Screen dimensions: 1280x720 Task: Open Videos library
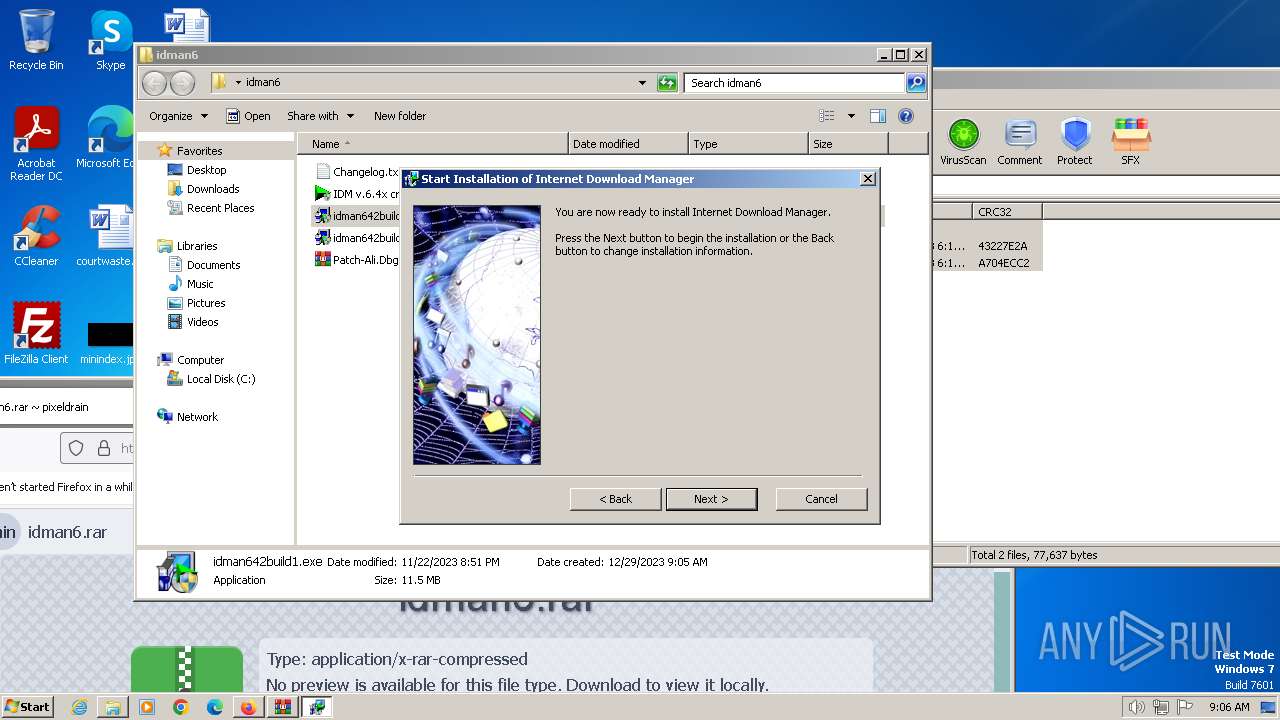pos(202,322)
